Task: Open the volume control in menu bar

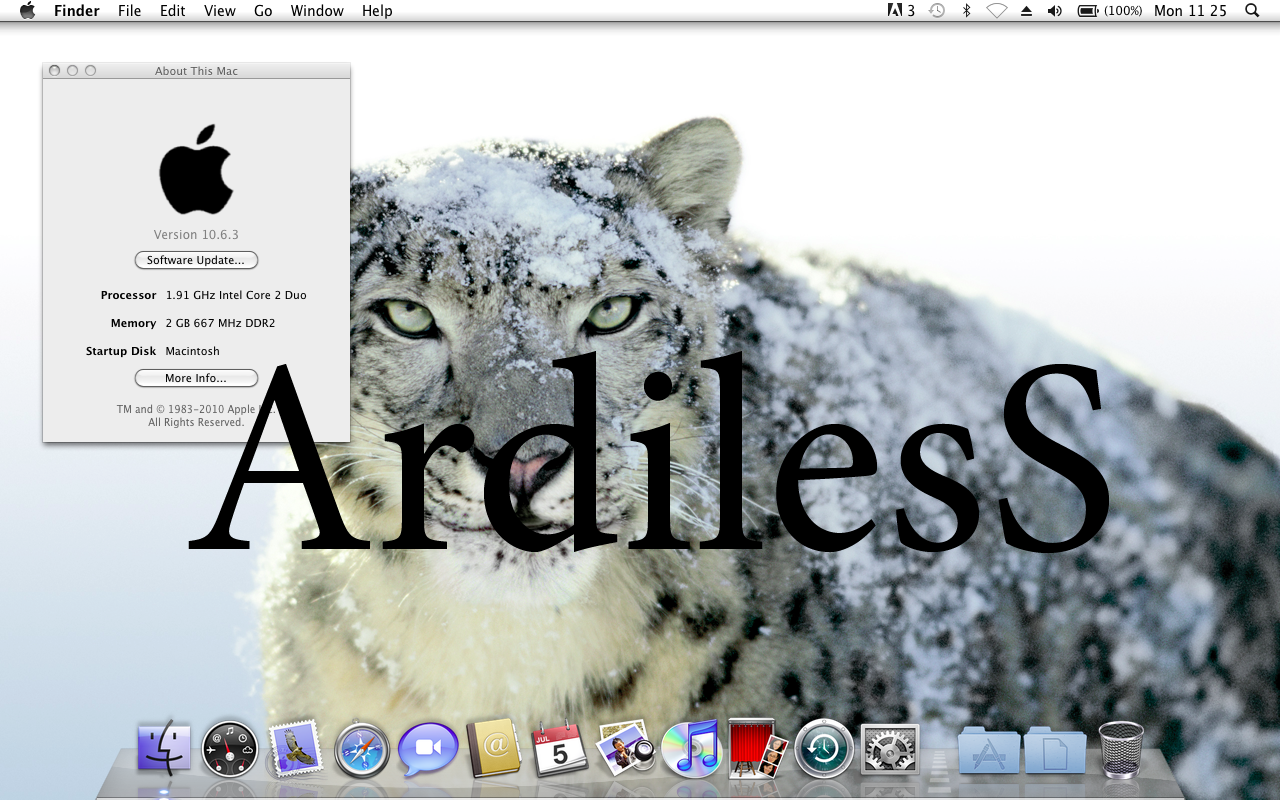Action: (x=1055, y=11)
